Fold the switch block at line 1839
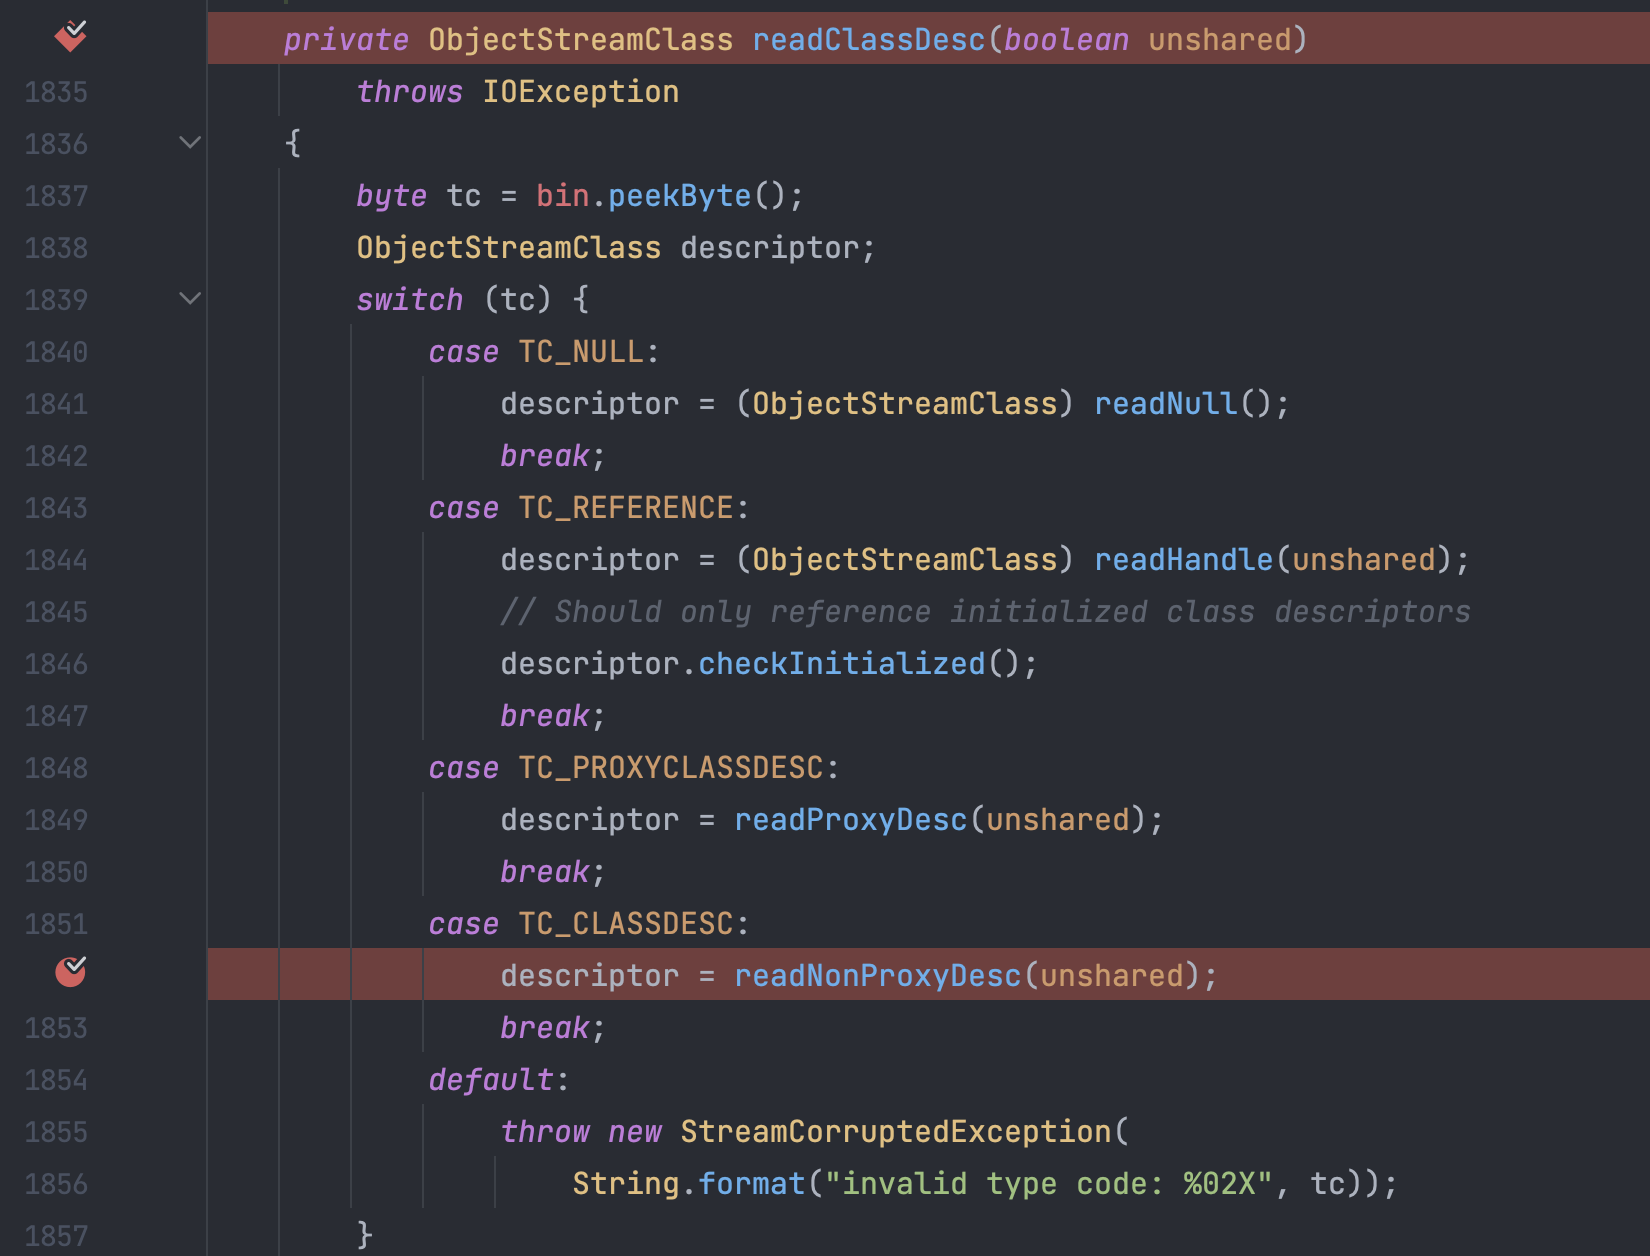 [189, 299]
